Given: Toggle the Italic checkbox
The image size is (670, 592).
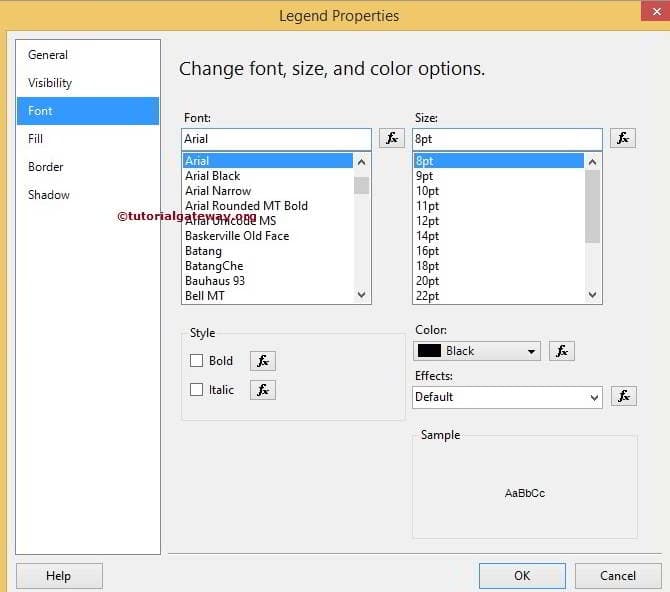Looking at the screenshot, I should pyautogui.click(x=197, y=390).
